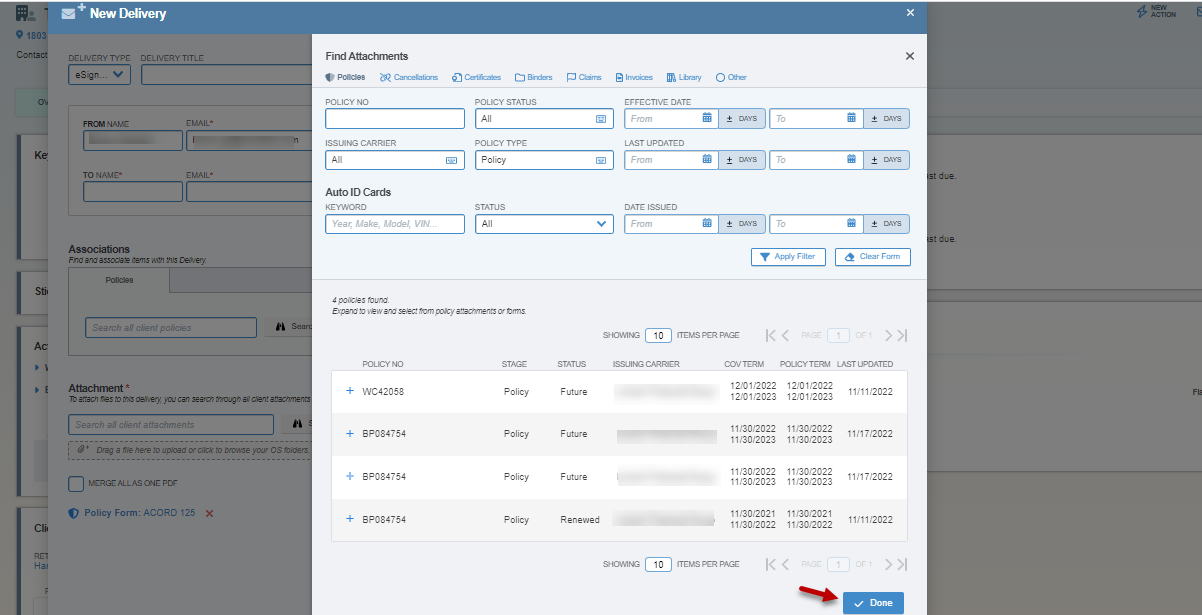Switch to the Certificates tab

point(476,77)
